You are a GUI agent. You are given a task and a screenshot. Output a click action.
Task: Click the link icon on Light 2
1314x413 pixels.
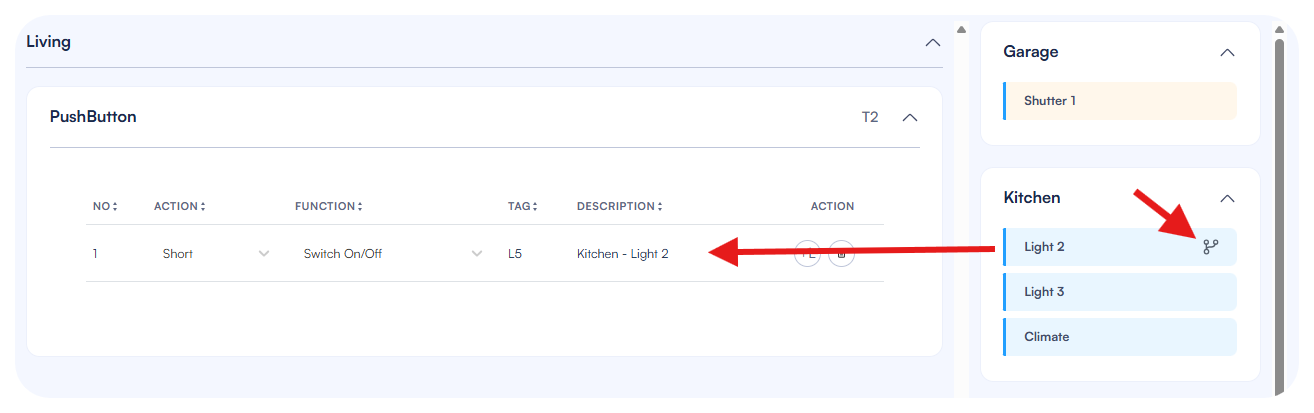1211,247
